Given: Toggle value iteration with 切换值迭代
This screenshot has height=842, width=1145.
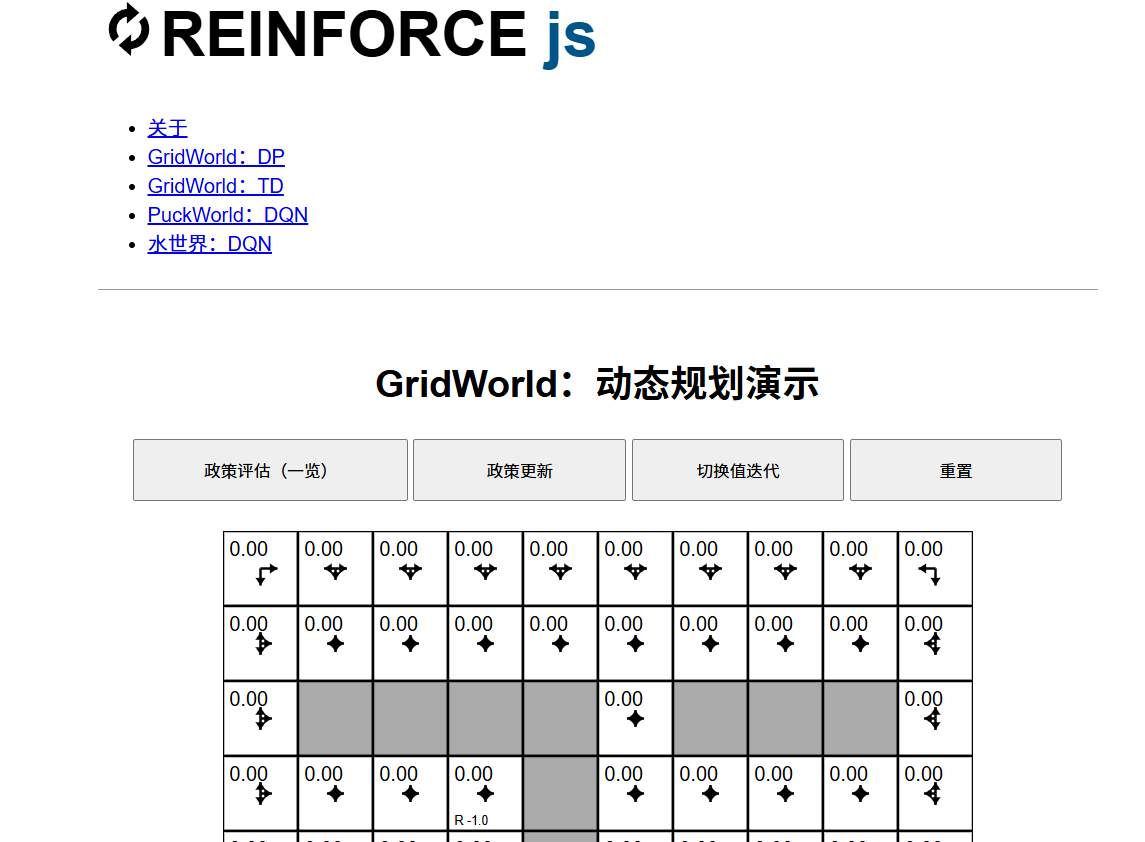Looking at the screenshot, I should [737, 470].
